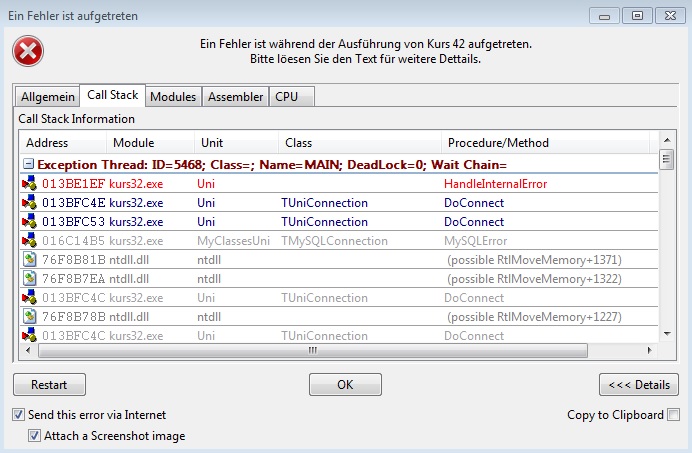Enable the Copy to Clipboard checkbox
The height and width of the screenshot is (453, 692).
click(673, 415)
